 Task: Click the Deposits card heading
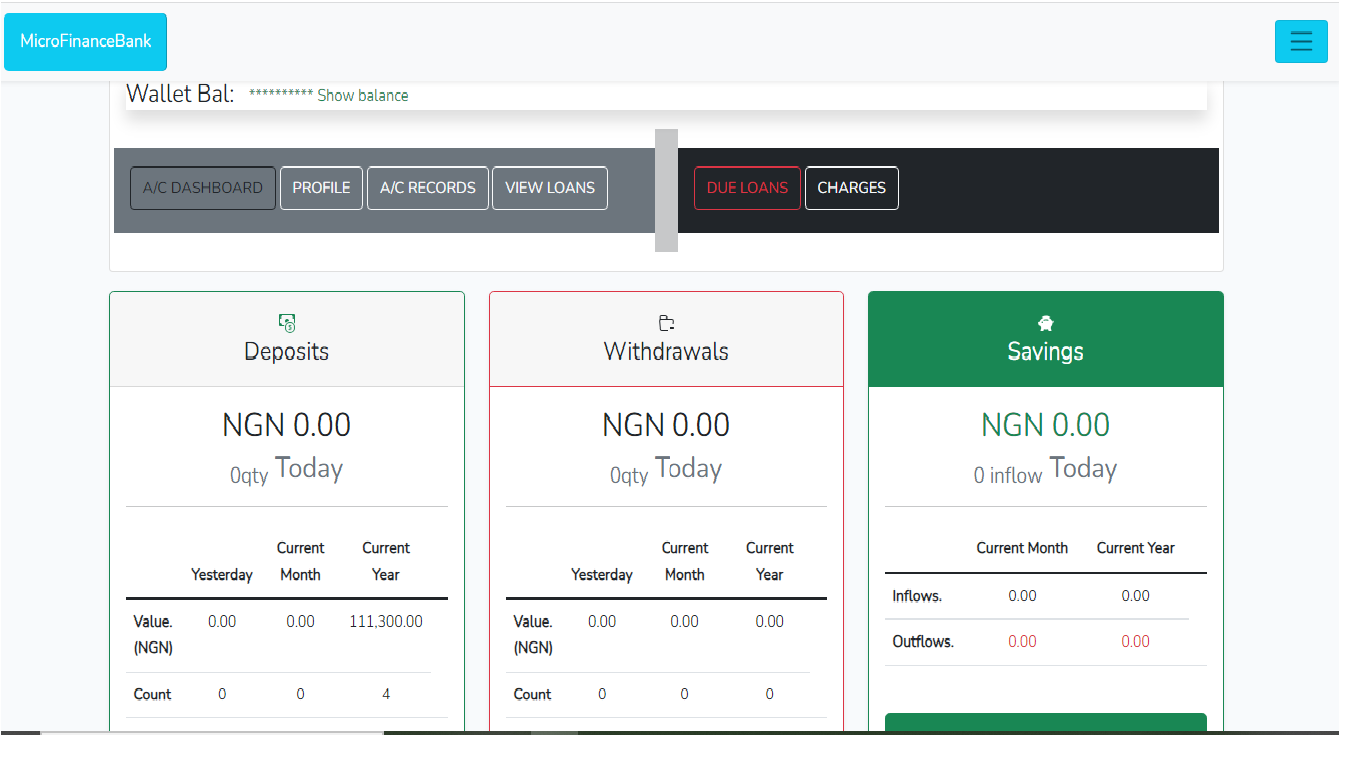coord(287,352)
